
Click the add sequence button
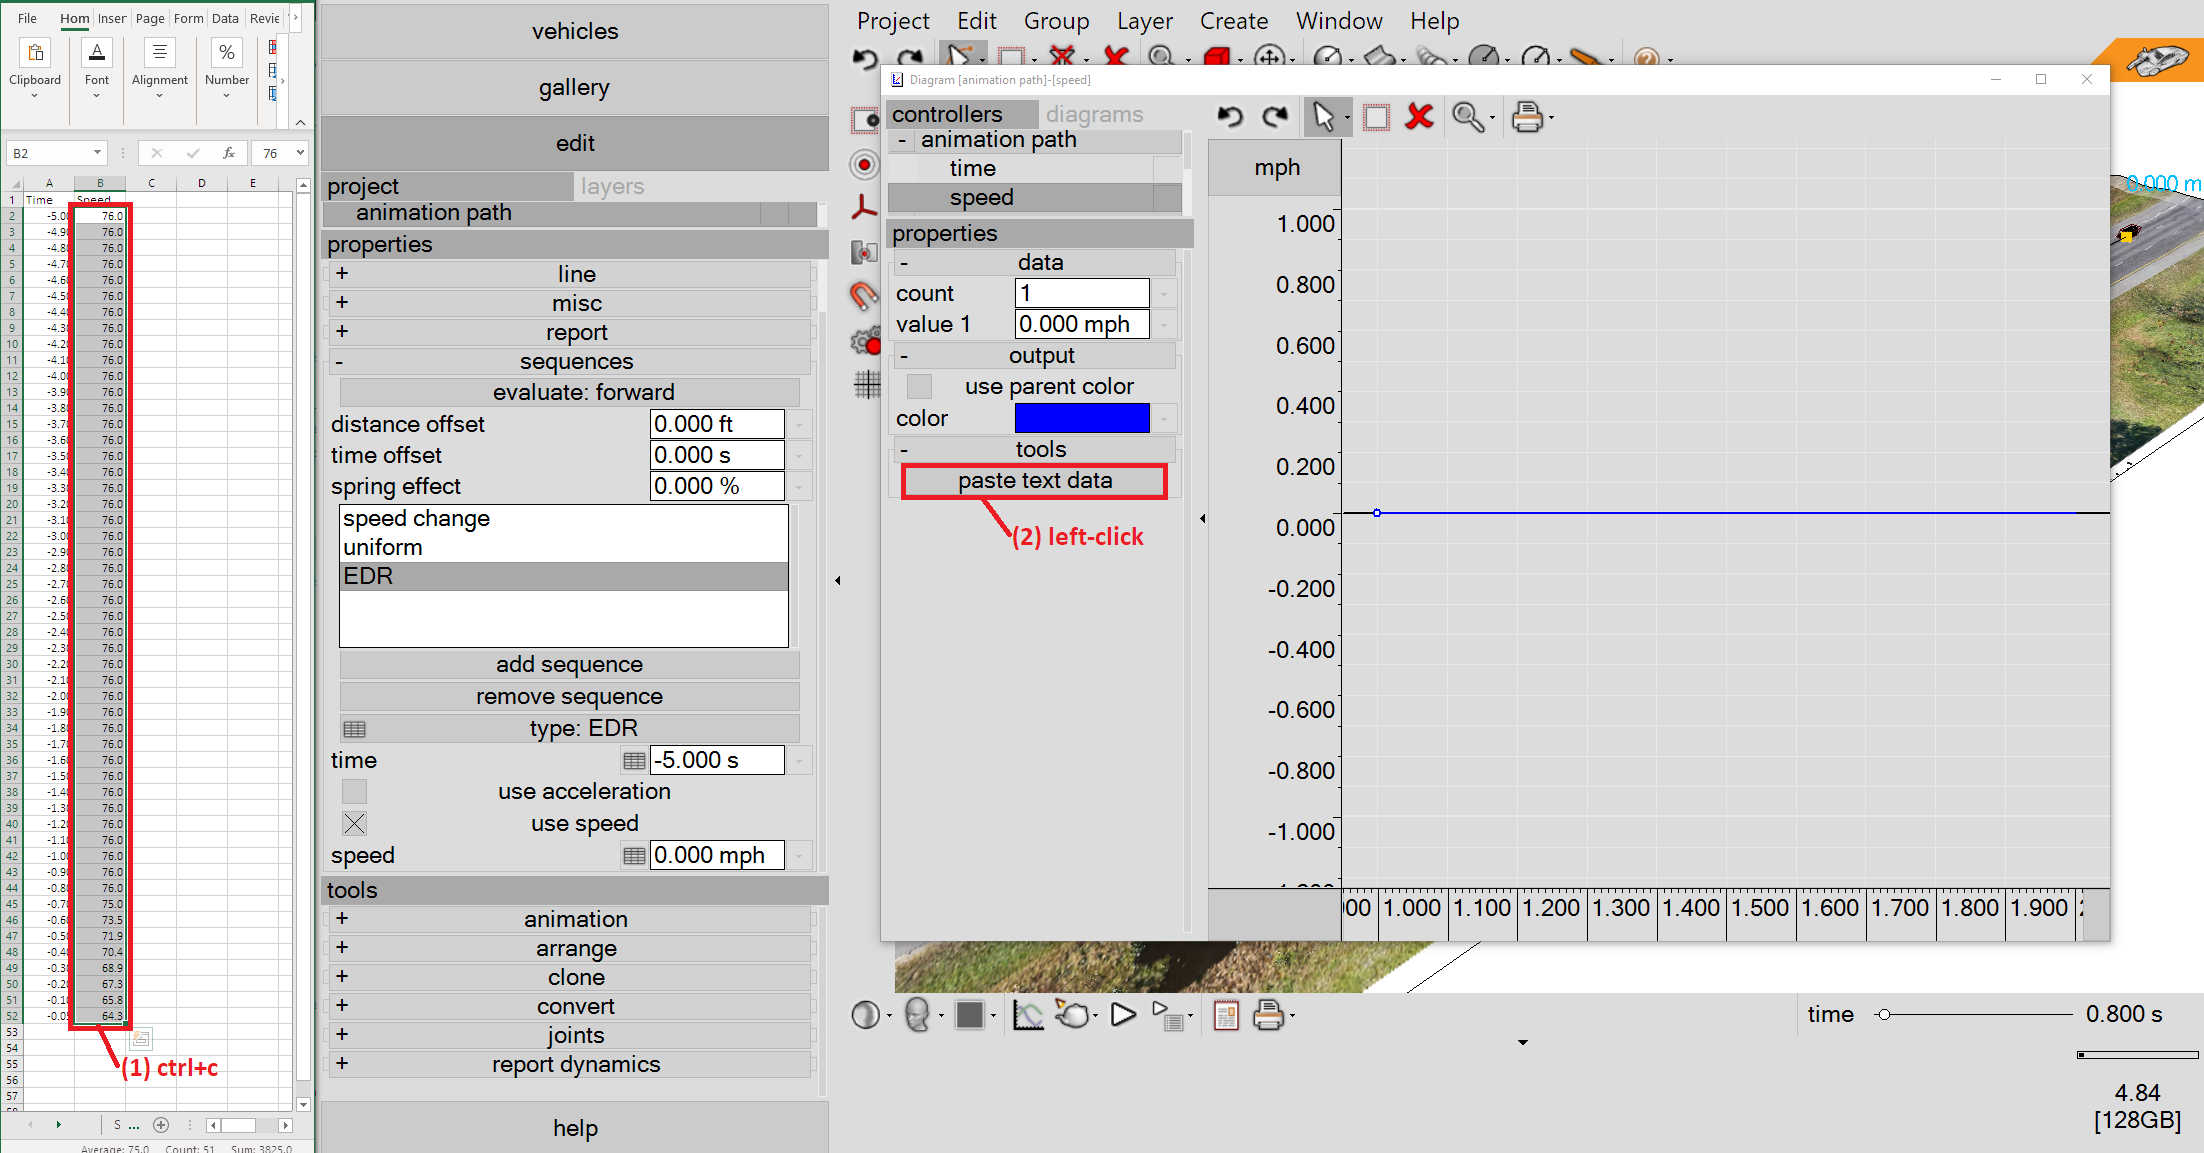(569, 665)
